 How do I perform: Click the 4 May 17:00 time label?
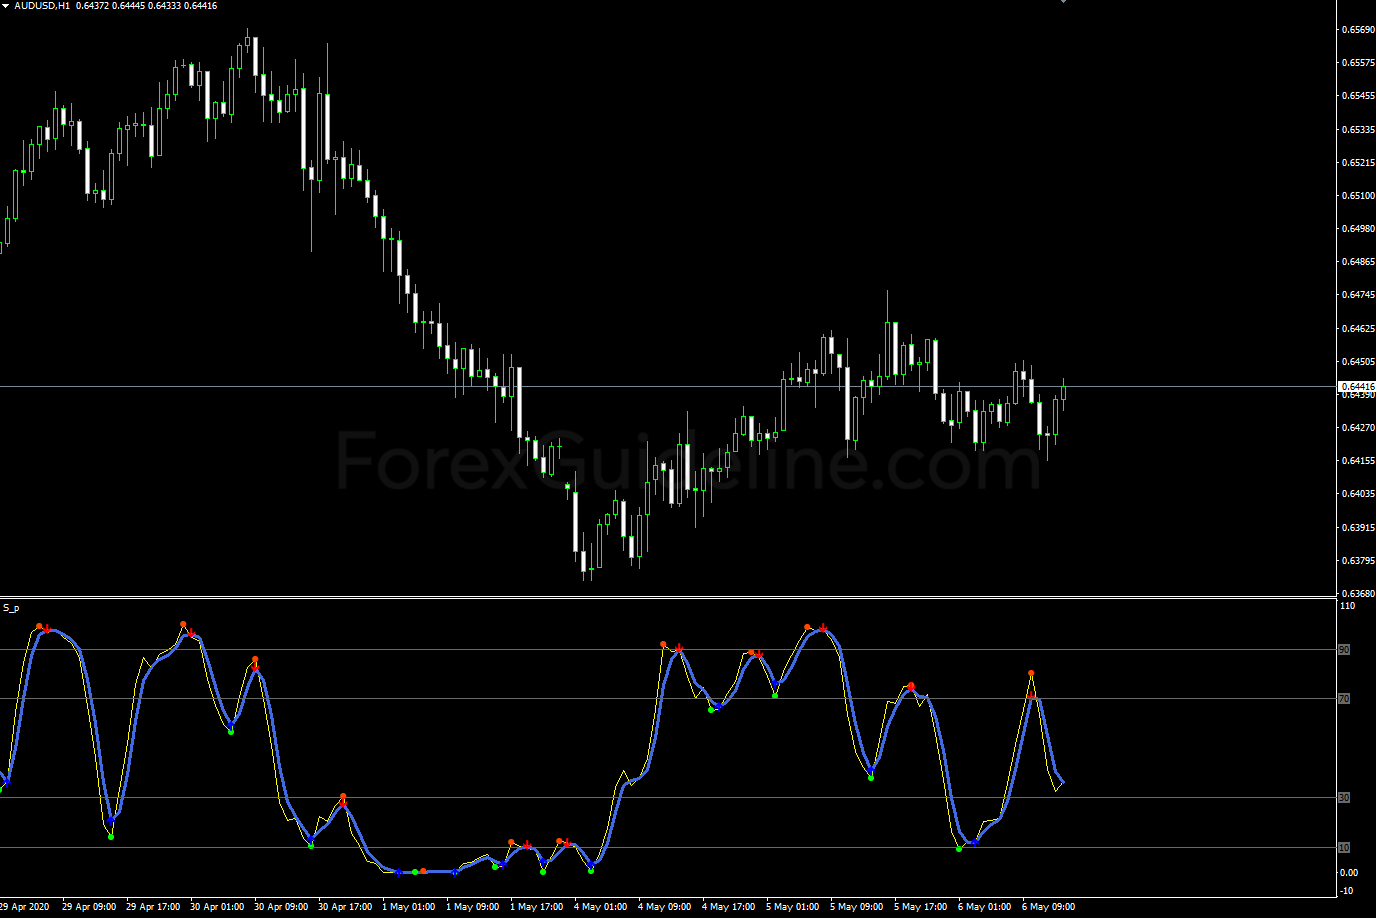(728, 907)
